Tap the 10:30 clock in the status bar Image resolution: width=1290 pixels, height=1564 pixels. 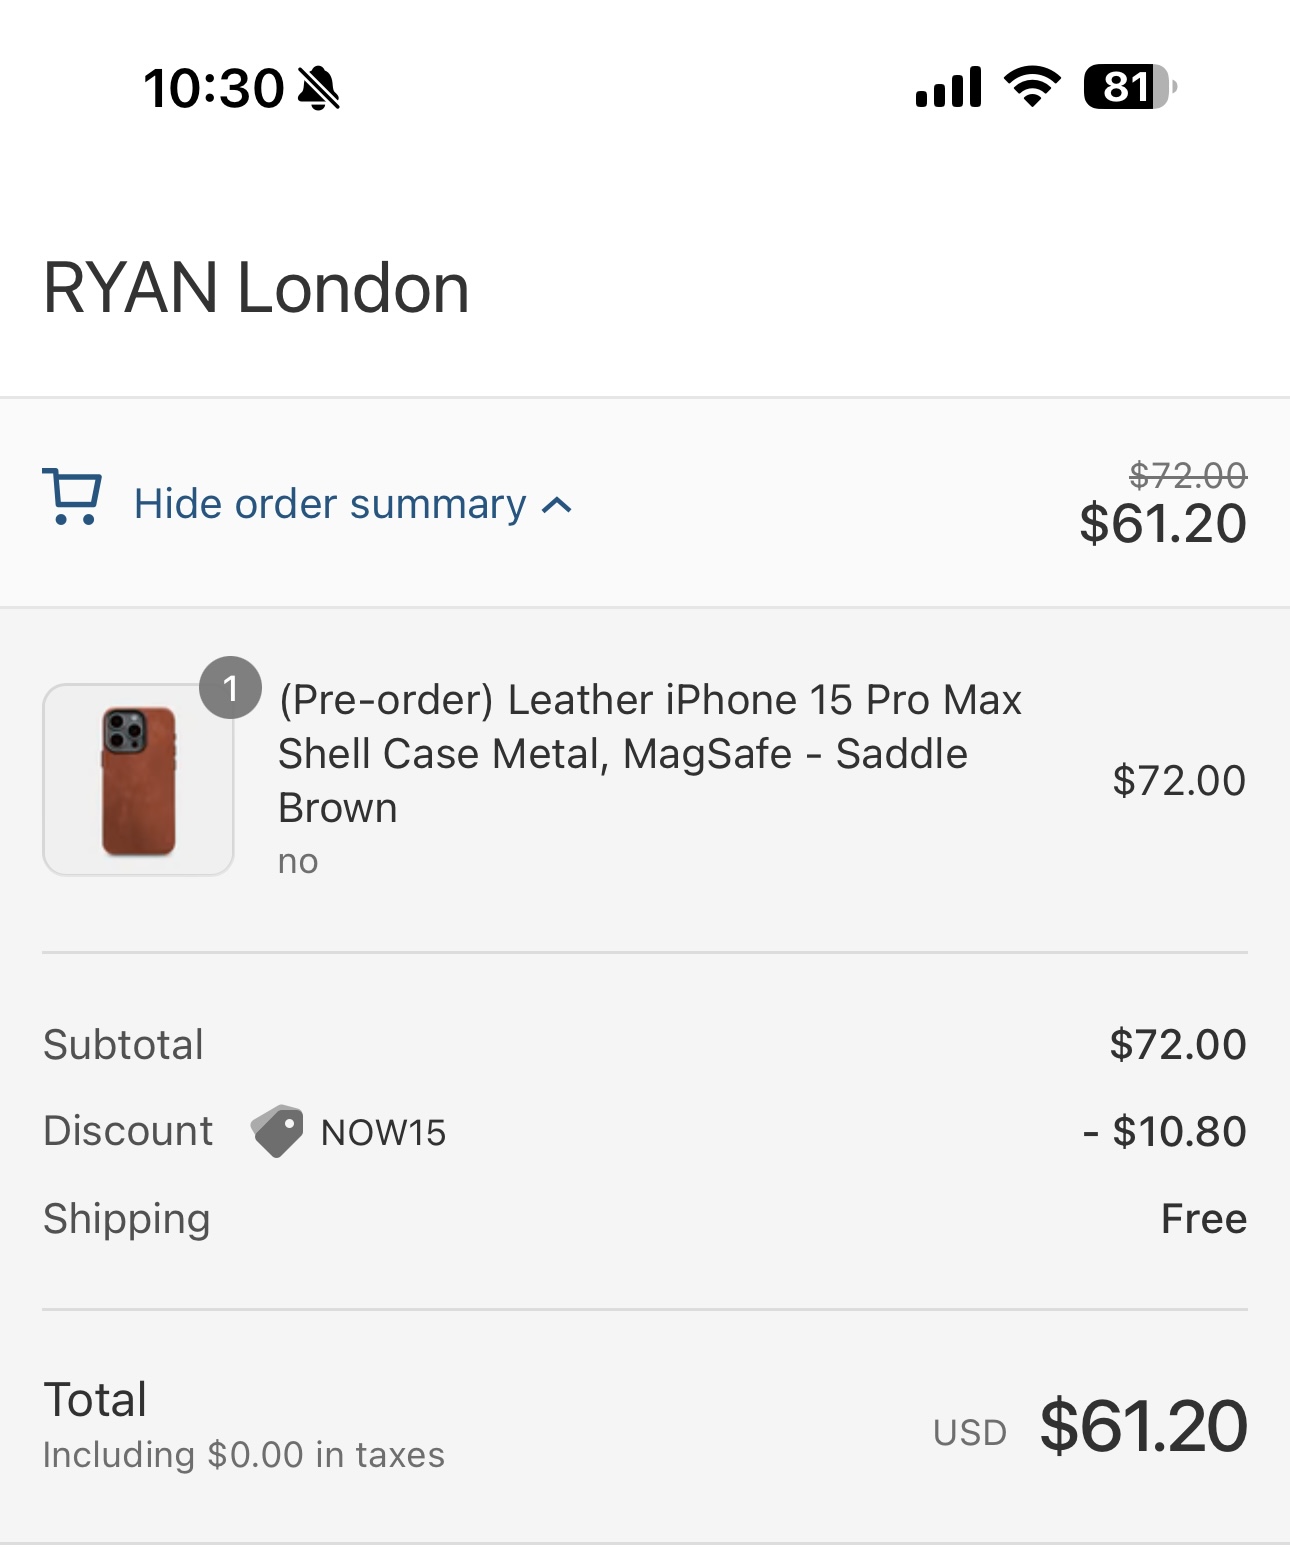pos(214,88)
